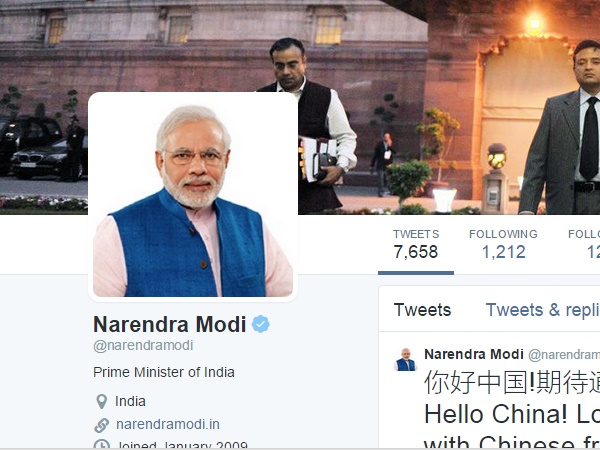
Task: Click the Narendra Modi profile name heading
Action: (x=170, y=324)
